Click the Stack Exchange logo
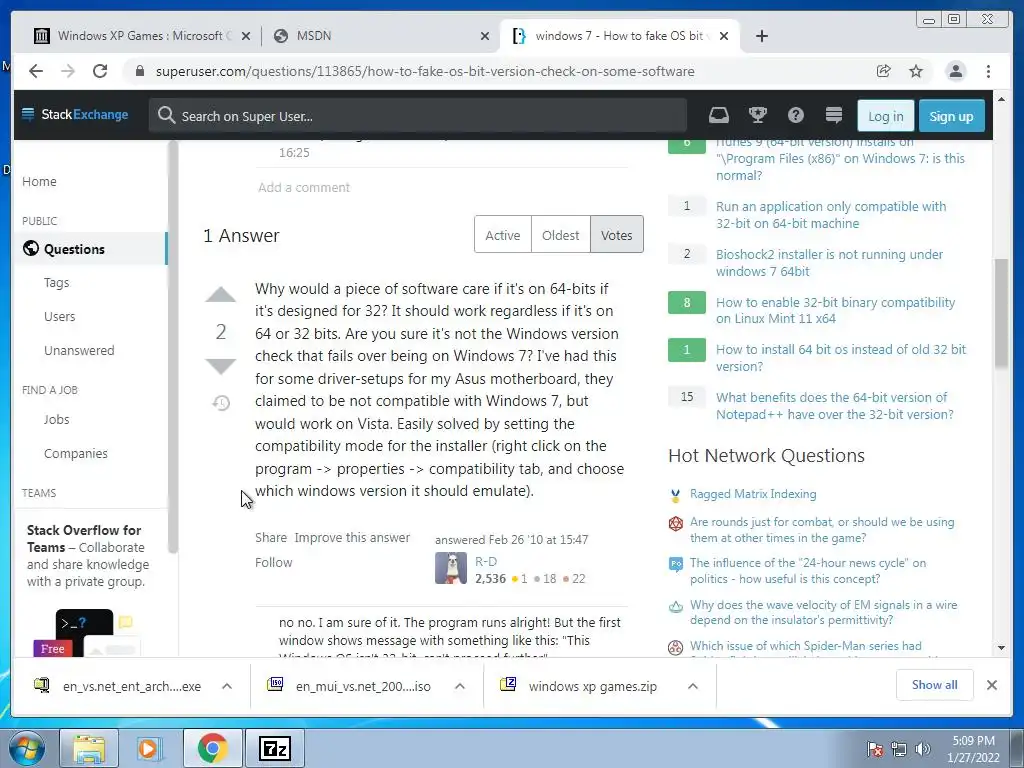Screen dimensions: 1024x768 pos(75,115)
